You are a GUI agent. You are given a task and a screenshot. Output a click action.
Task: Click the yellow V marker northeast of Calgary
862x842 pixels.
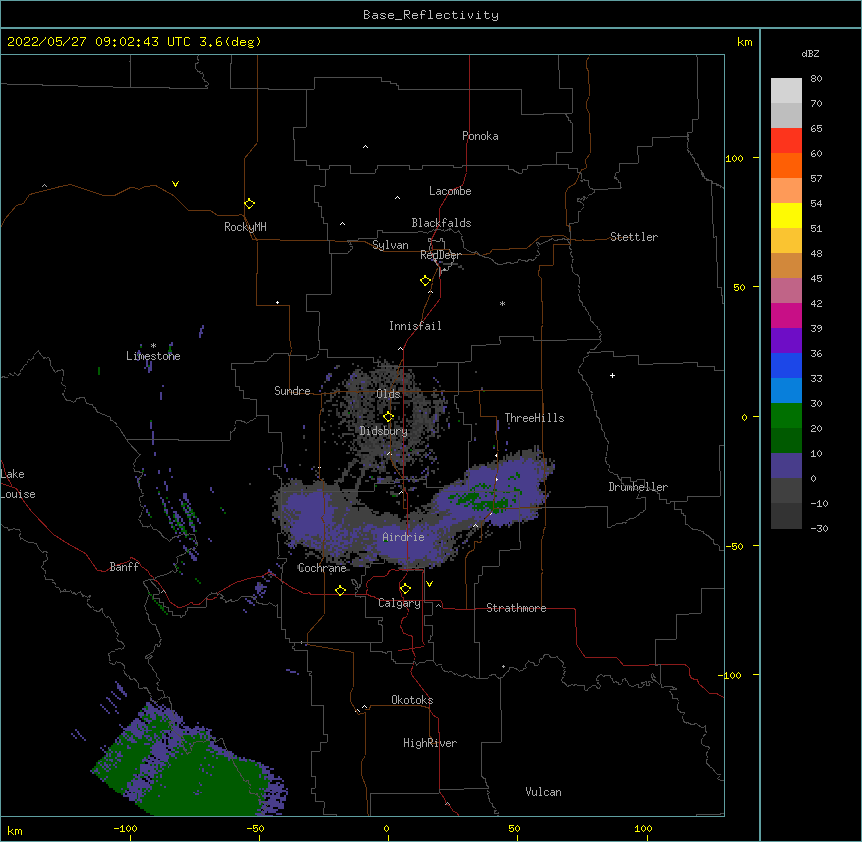[429, 584]
